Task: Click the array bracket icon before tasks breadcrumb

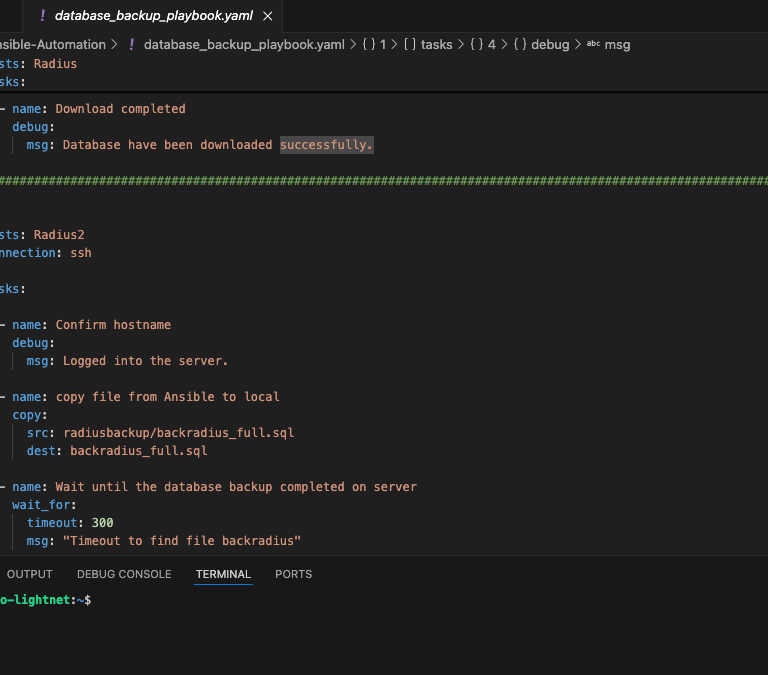Action: tap(410, 44)
